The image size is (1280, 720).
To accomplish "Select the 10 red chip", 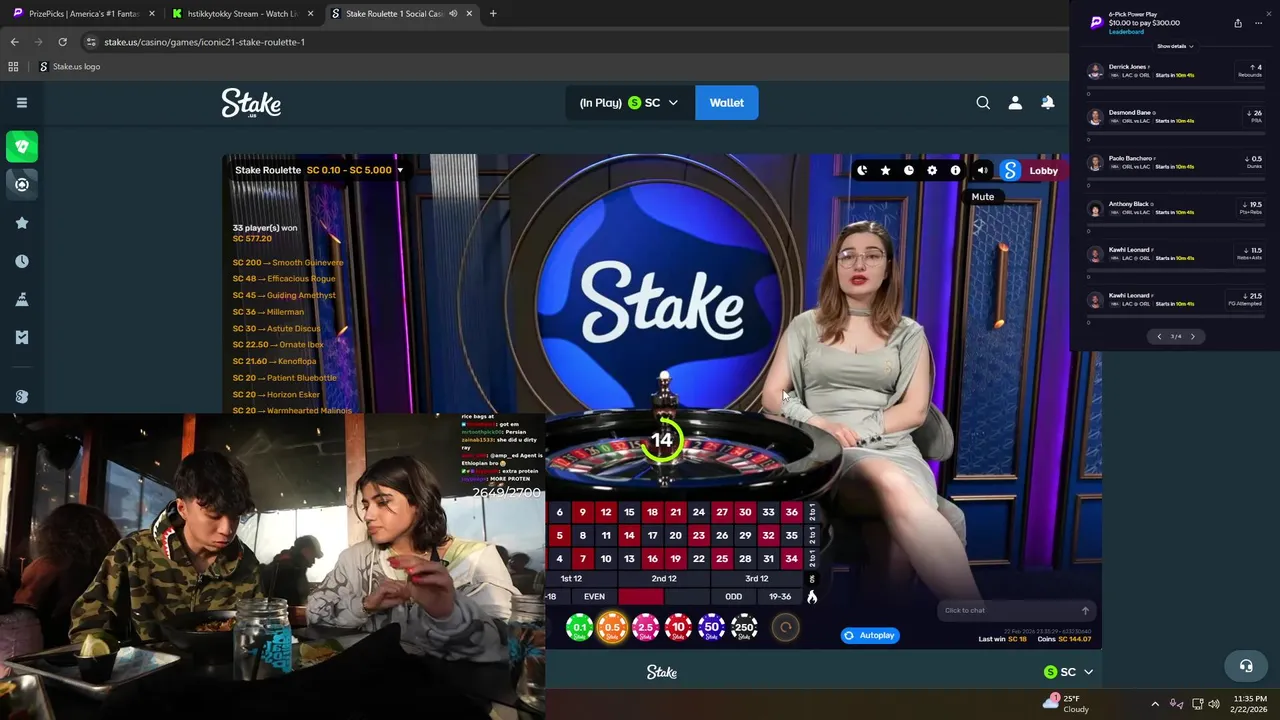I will pyautogui.click(x=678, y=628).
